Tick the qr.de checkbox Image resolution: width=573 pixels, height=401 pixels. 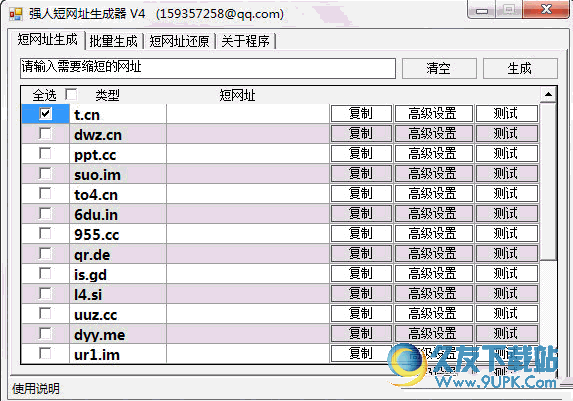[45, 253]
